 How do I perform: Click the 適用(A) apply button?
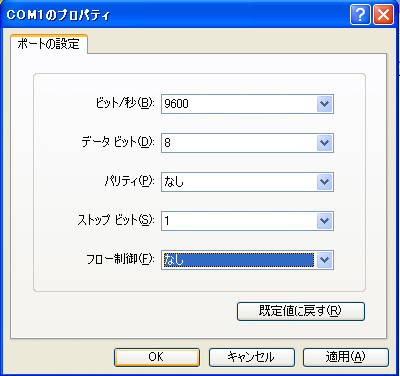(346, 357)
